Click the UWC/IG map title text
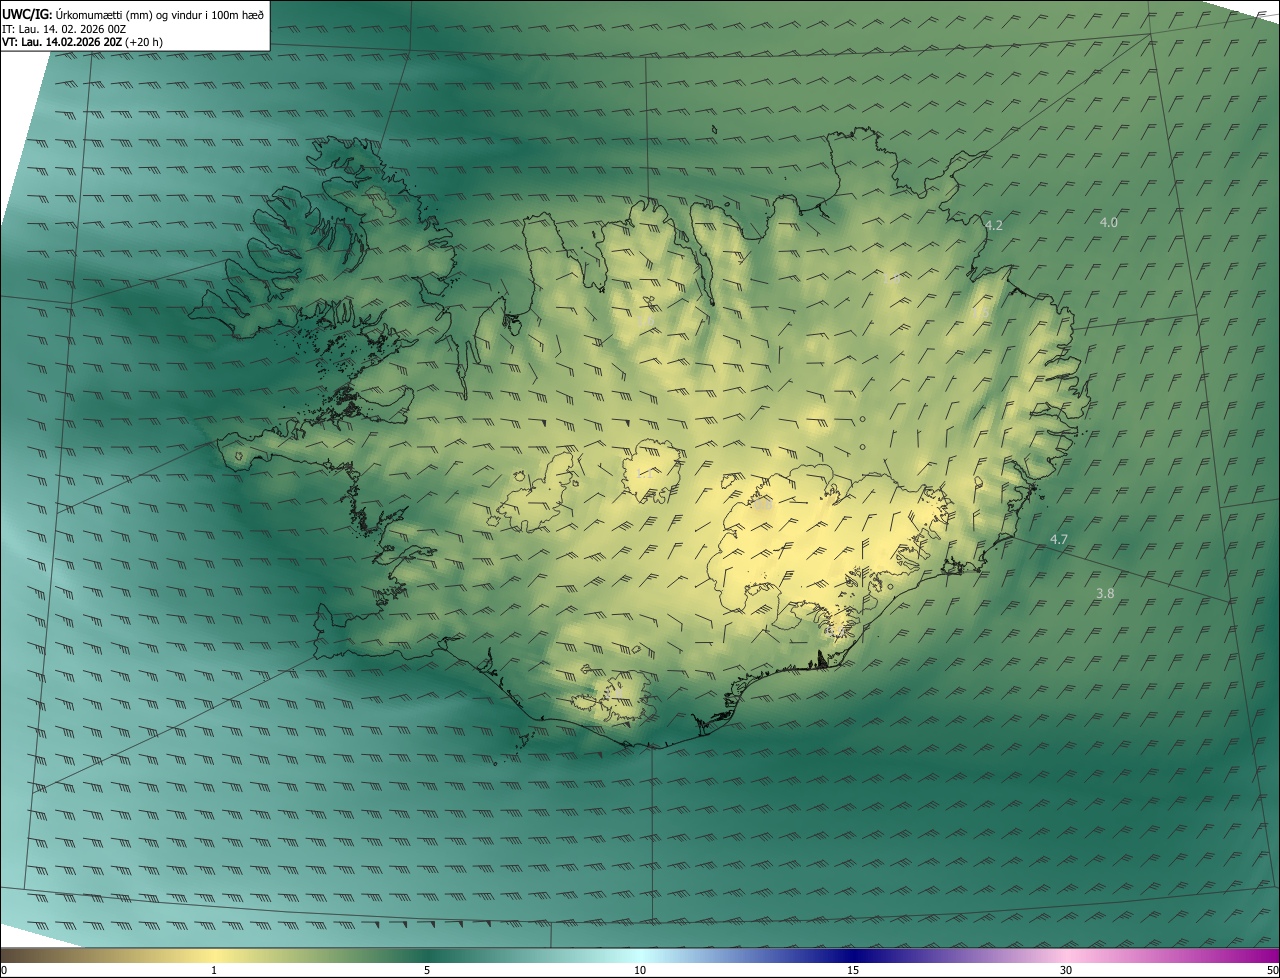 coord(133,13)
